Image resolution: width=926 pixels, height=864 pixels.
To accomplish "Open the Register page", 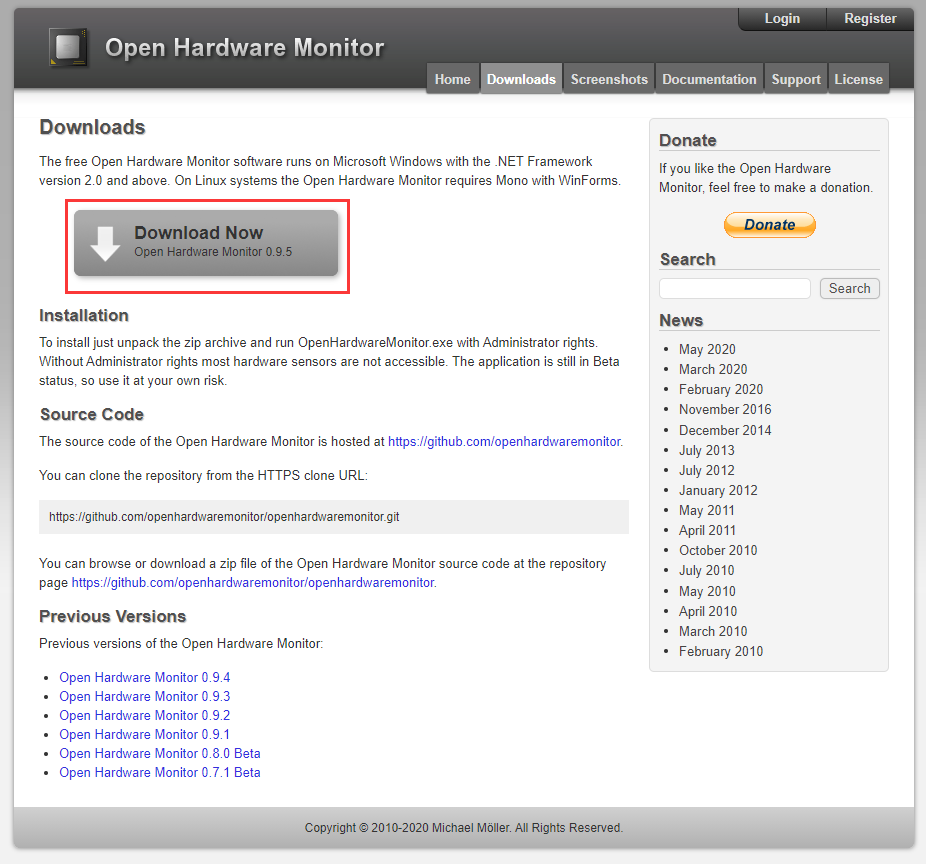I will [870, 18].
